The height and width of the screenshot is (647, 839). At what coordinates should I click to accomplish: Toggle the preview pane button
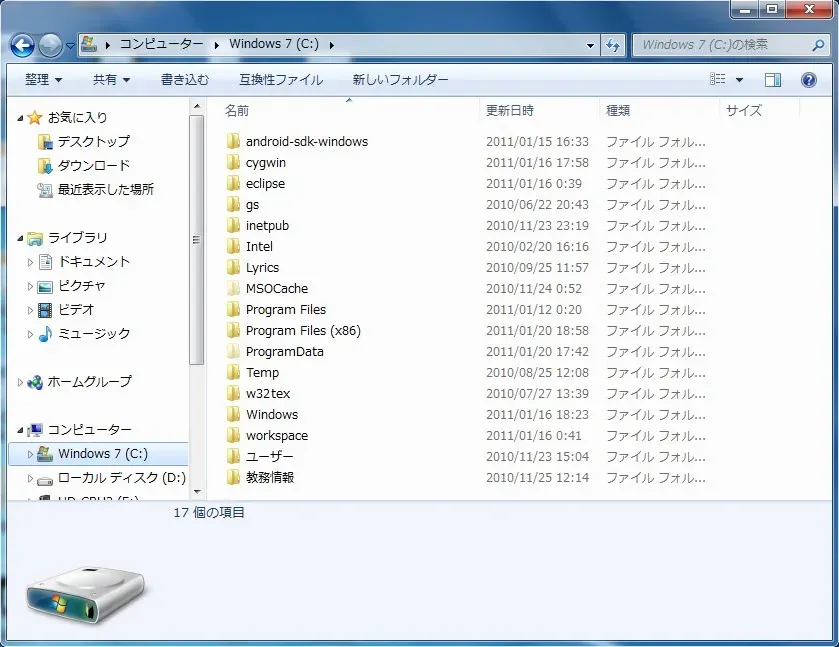click(x=773, y=80)
